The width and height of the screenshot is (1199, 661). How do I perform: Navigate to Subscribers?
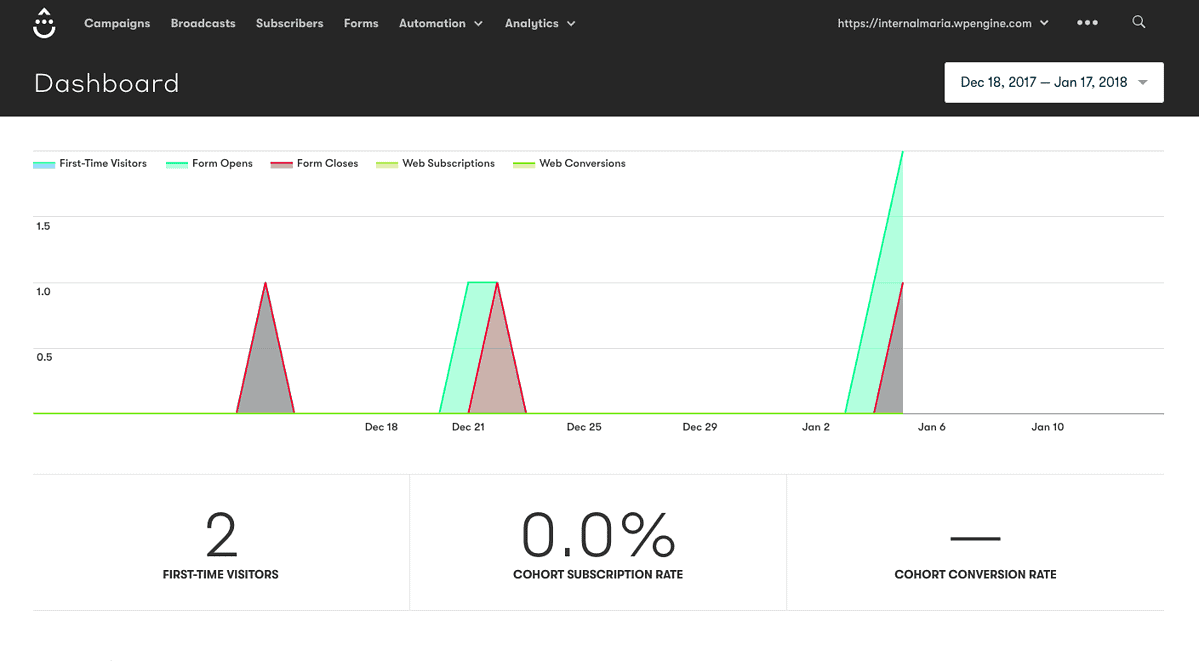coord(289,23)
